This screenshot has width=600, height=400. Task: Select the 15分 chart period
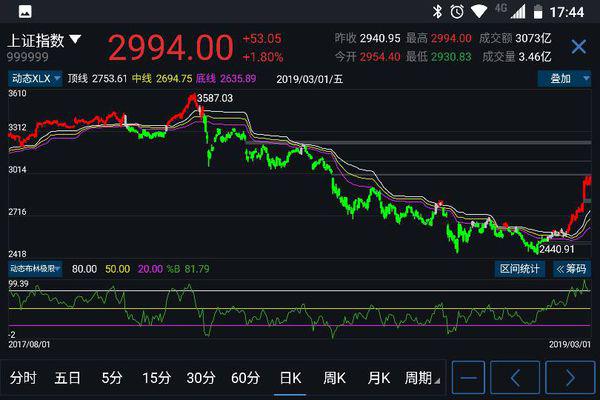[x=156, y=378]
